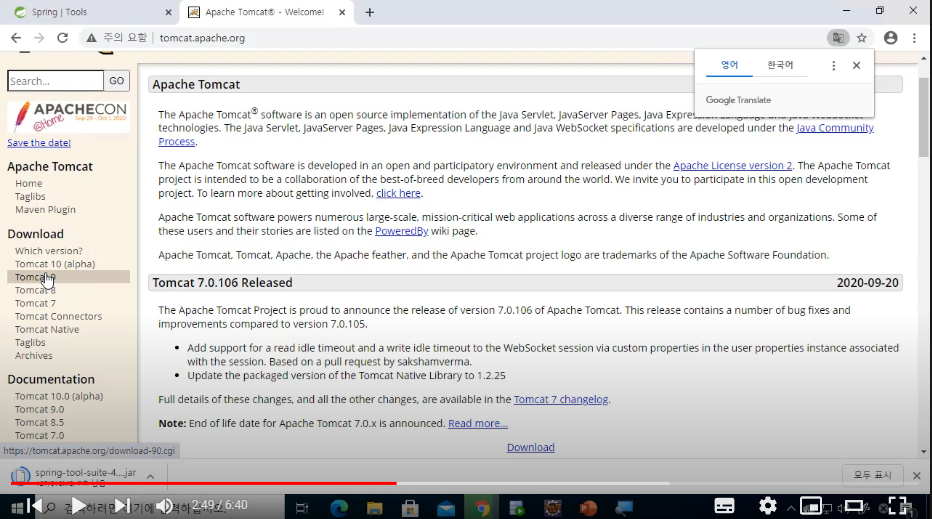Play the video
Viewport: 932px width, 519px height.
(x=78, y=506)
